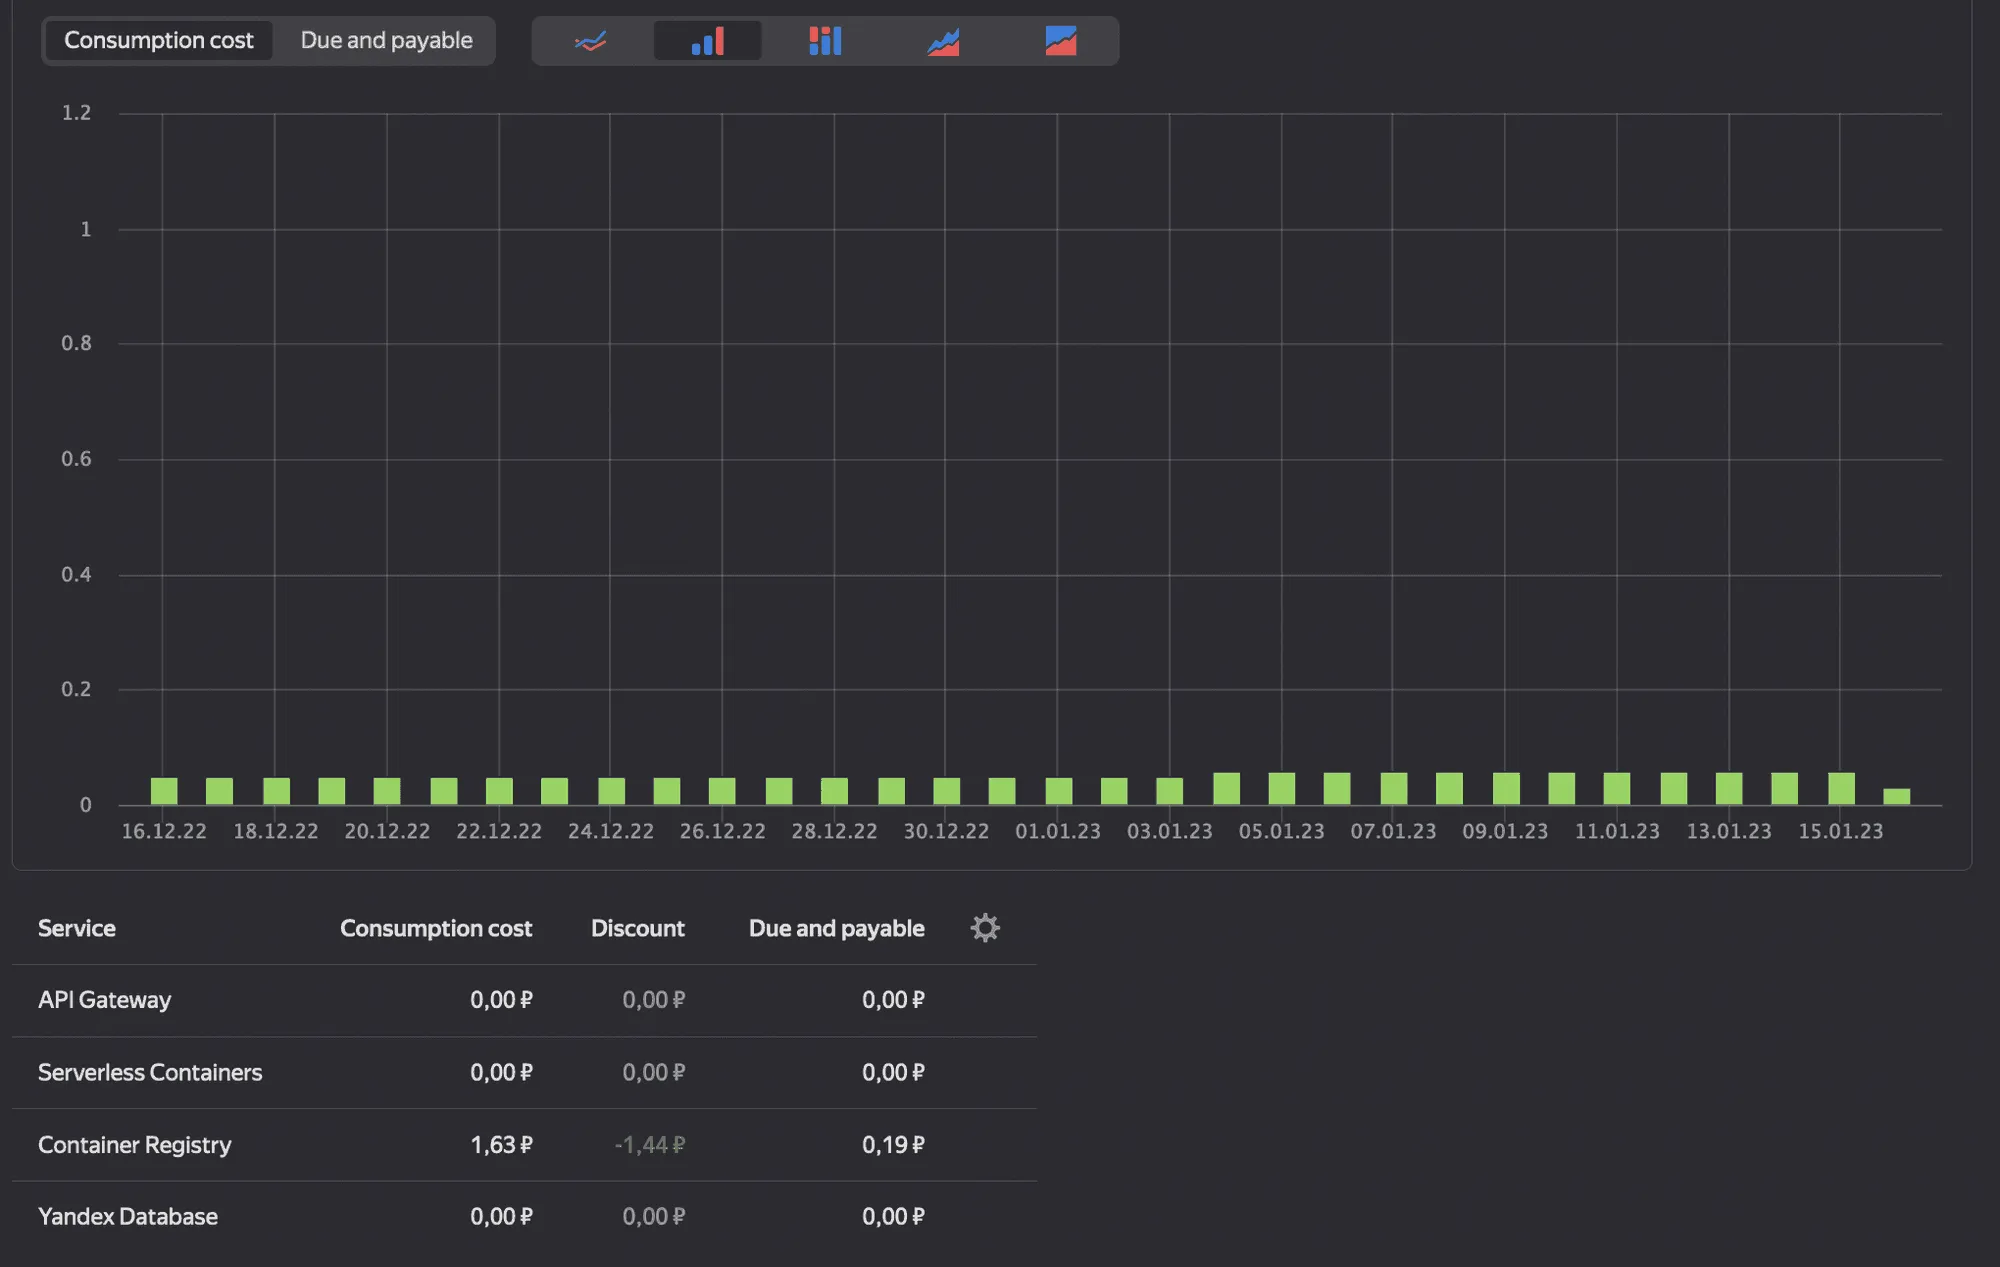Click the green bar for 16.12.22
Screen dimensions: 2000x1267
(x=164, y=791)
